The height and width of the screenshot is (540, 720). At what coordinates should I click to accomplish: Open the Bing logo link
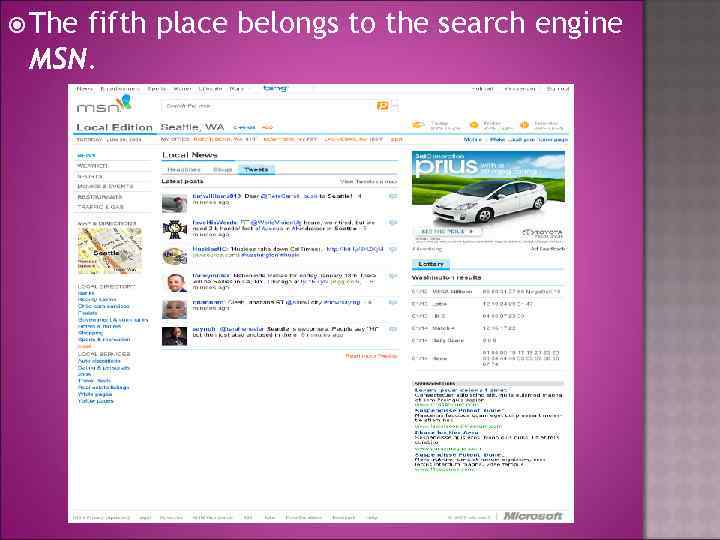(x=276, y=88)
